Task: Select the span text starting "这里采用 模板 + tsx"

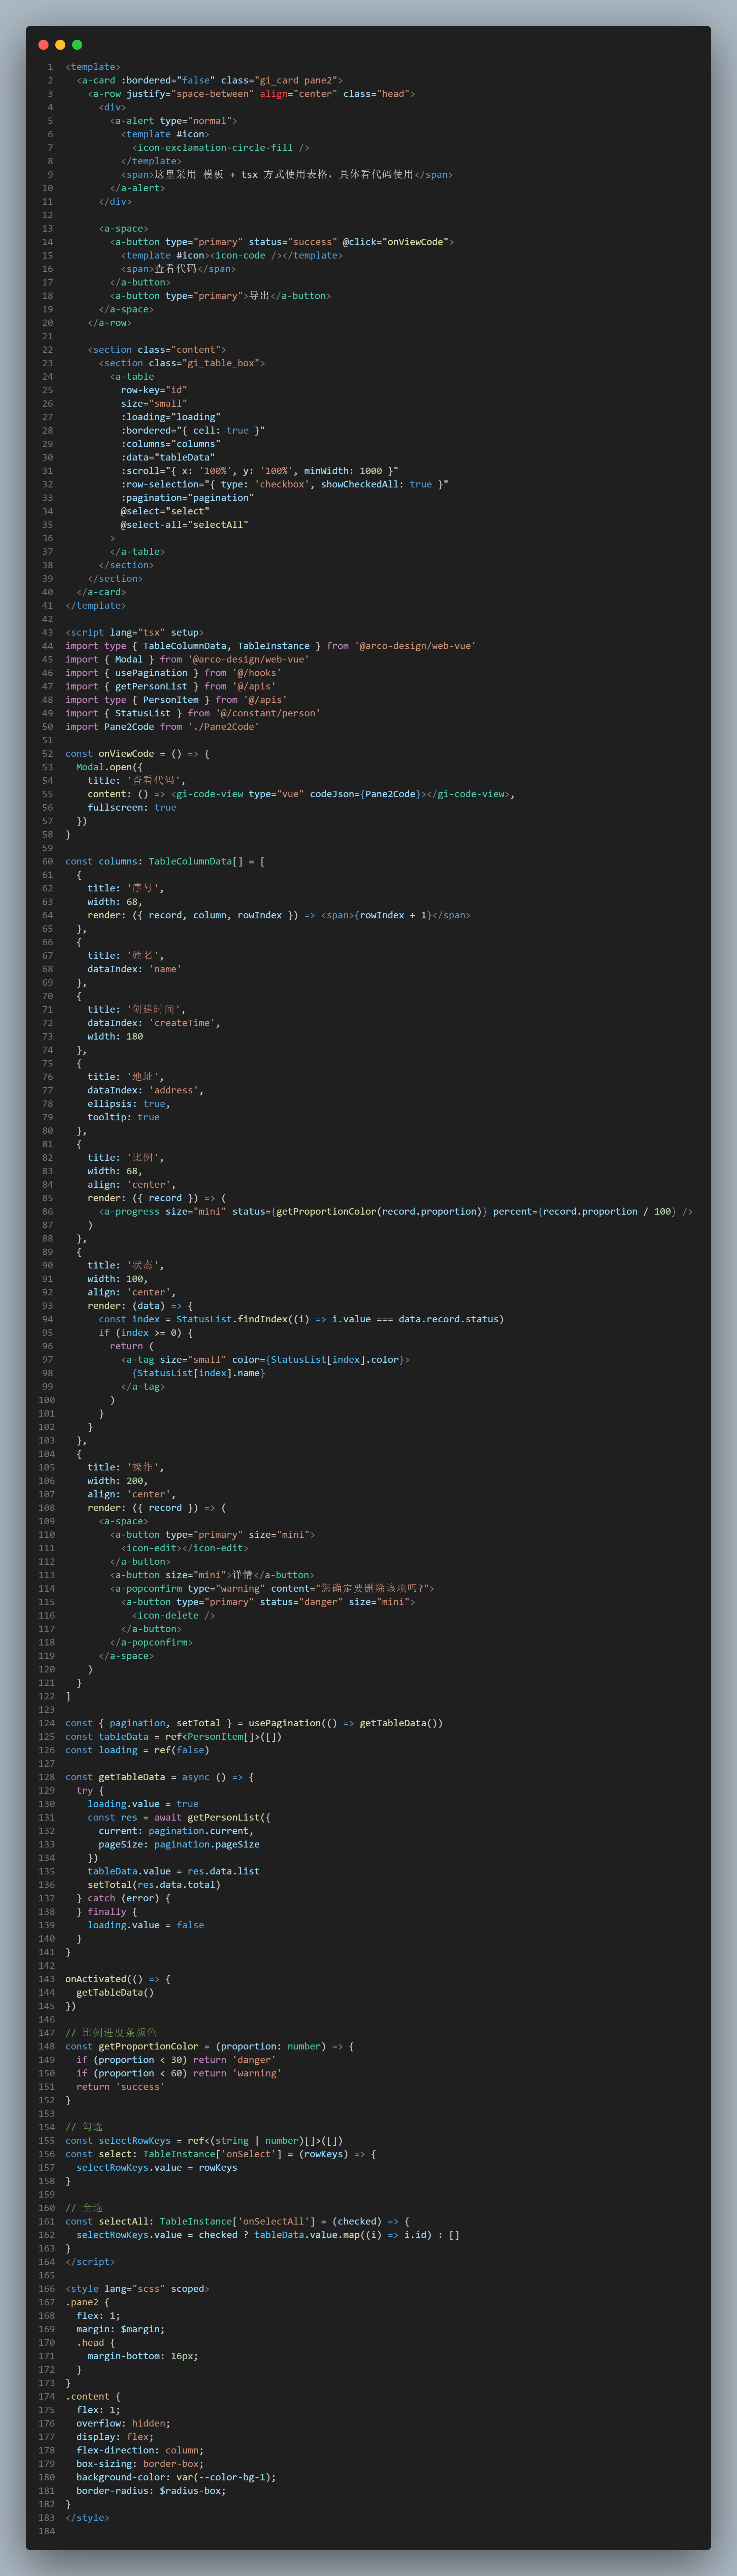Action: tap(284, 175)
